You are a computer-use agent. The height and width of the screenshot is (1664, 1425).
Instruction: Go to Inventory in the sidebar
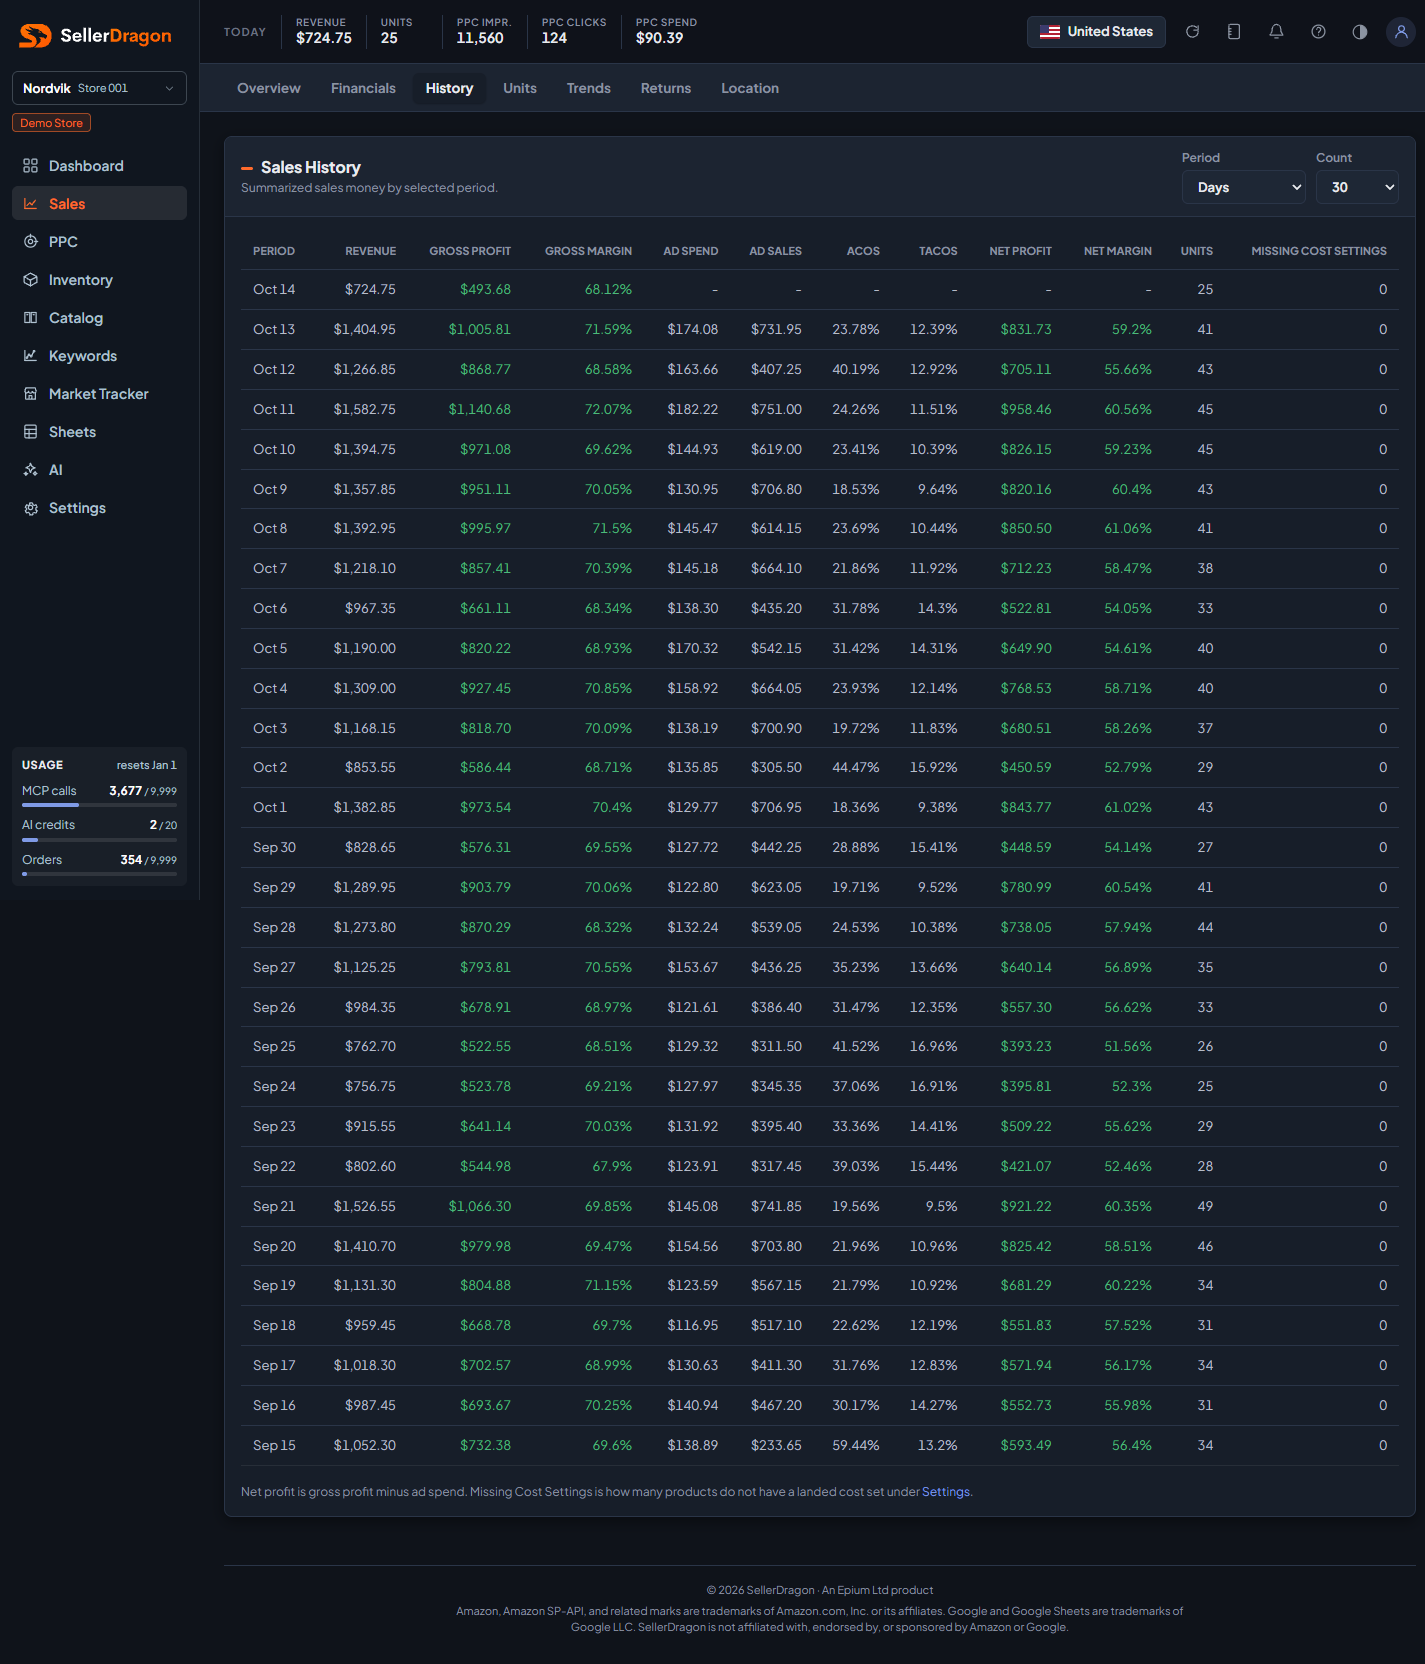(x=99, y=280)
